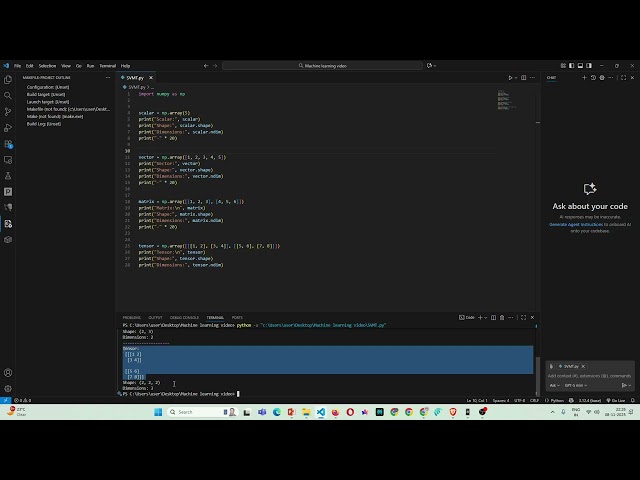Open the Copilot icon beside command center

(x=429, y=66)
